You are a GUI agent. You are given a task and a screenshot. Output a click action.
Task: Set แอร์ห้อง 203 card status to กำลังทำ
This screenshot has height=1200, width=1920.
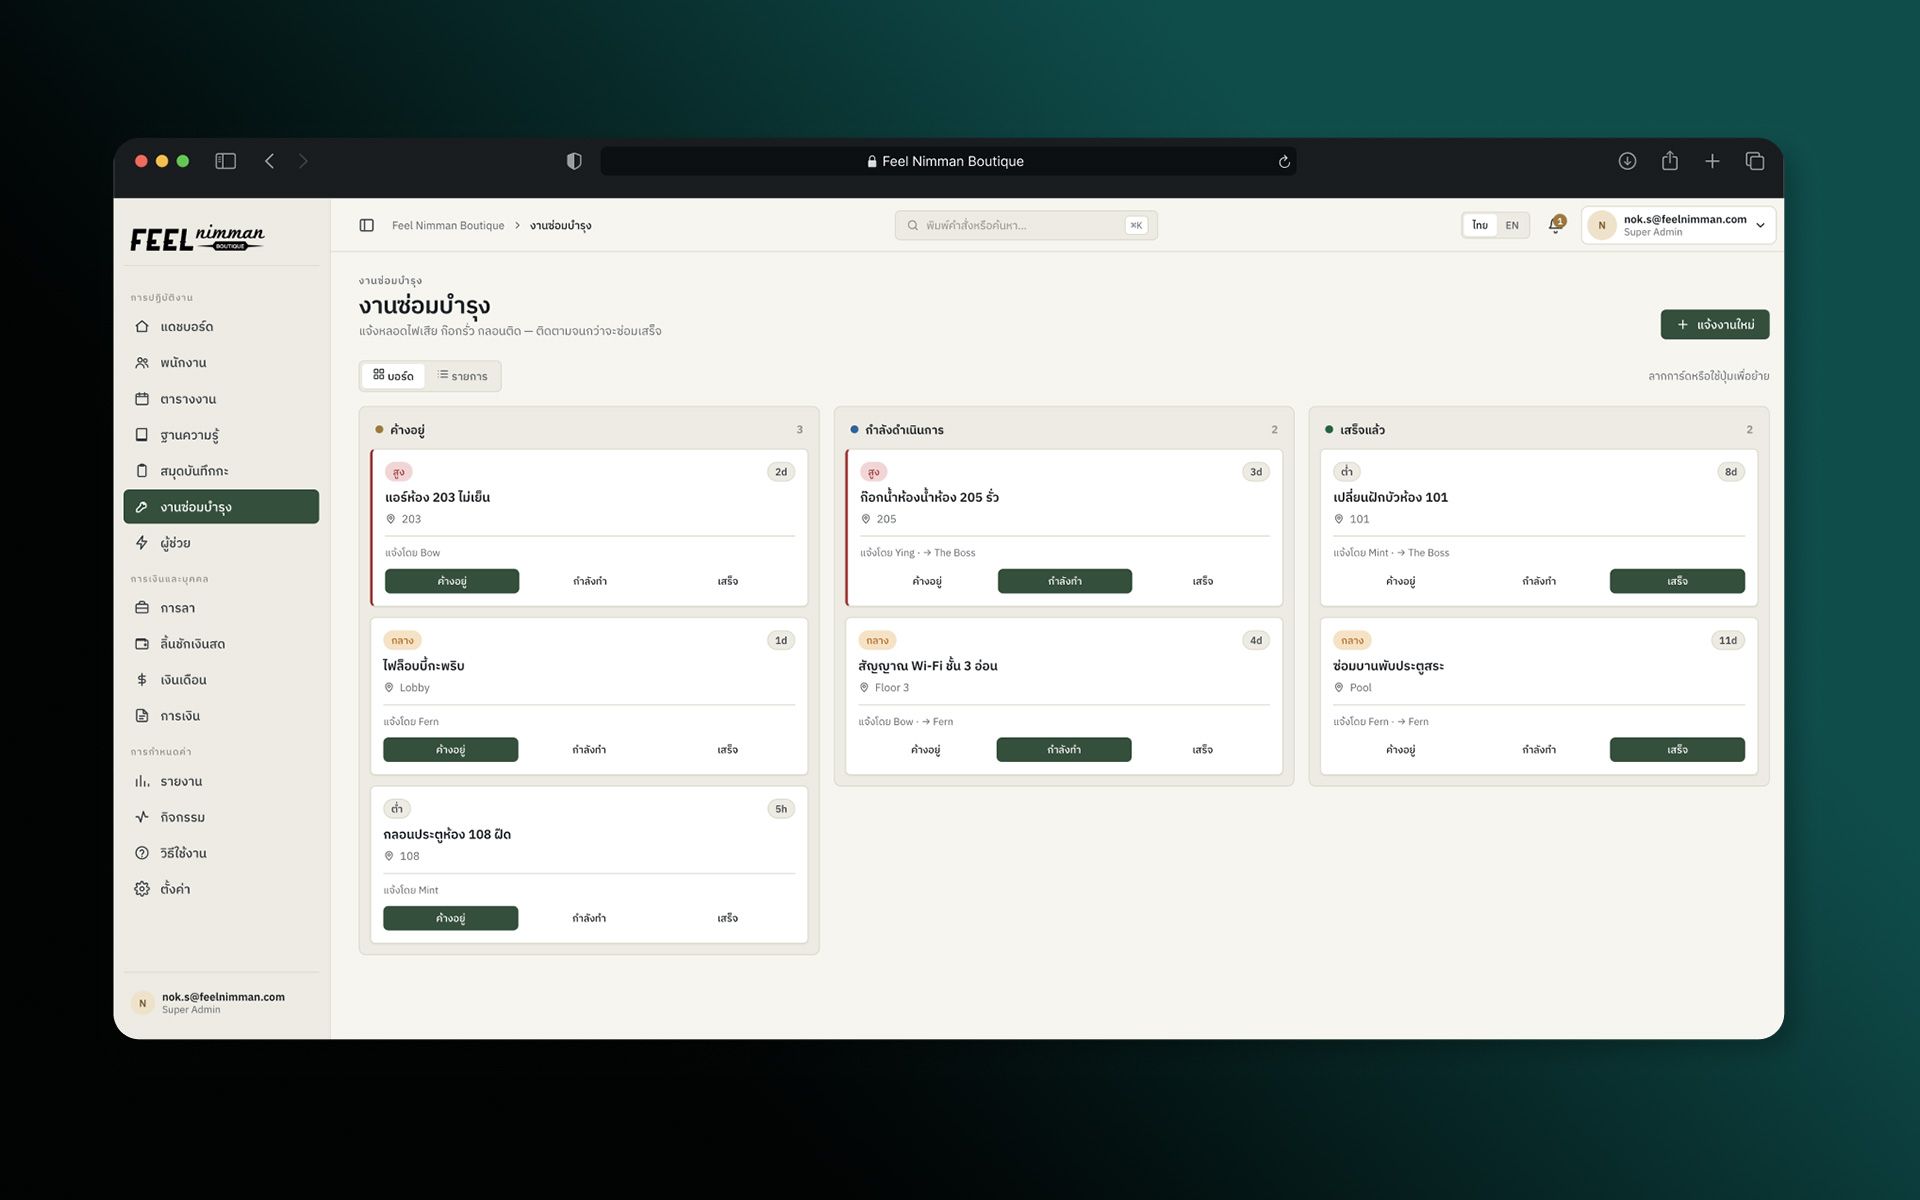point(589,581)
